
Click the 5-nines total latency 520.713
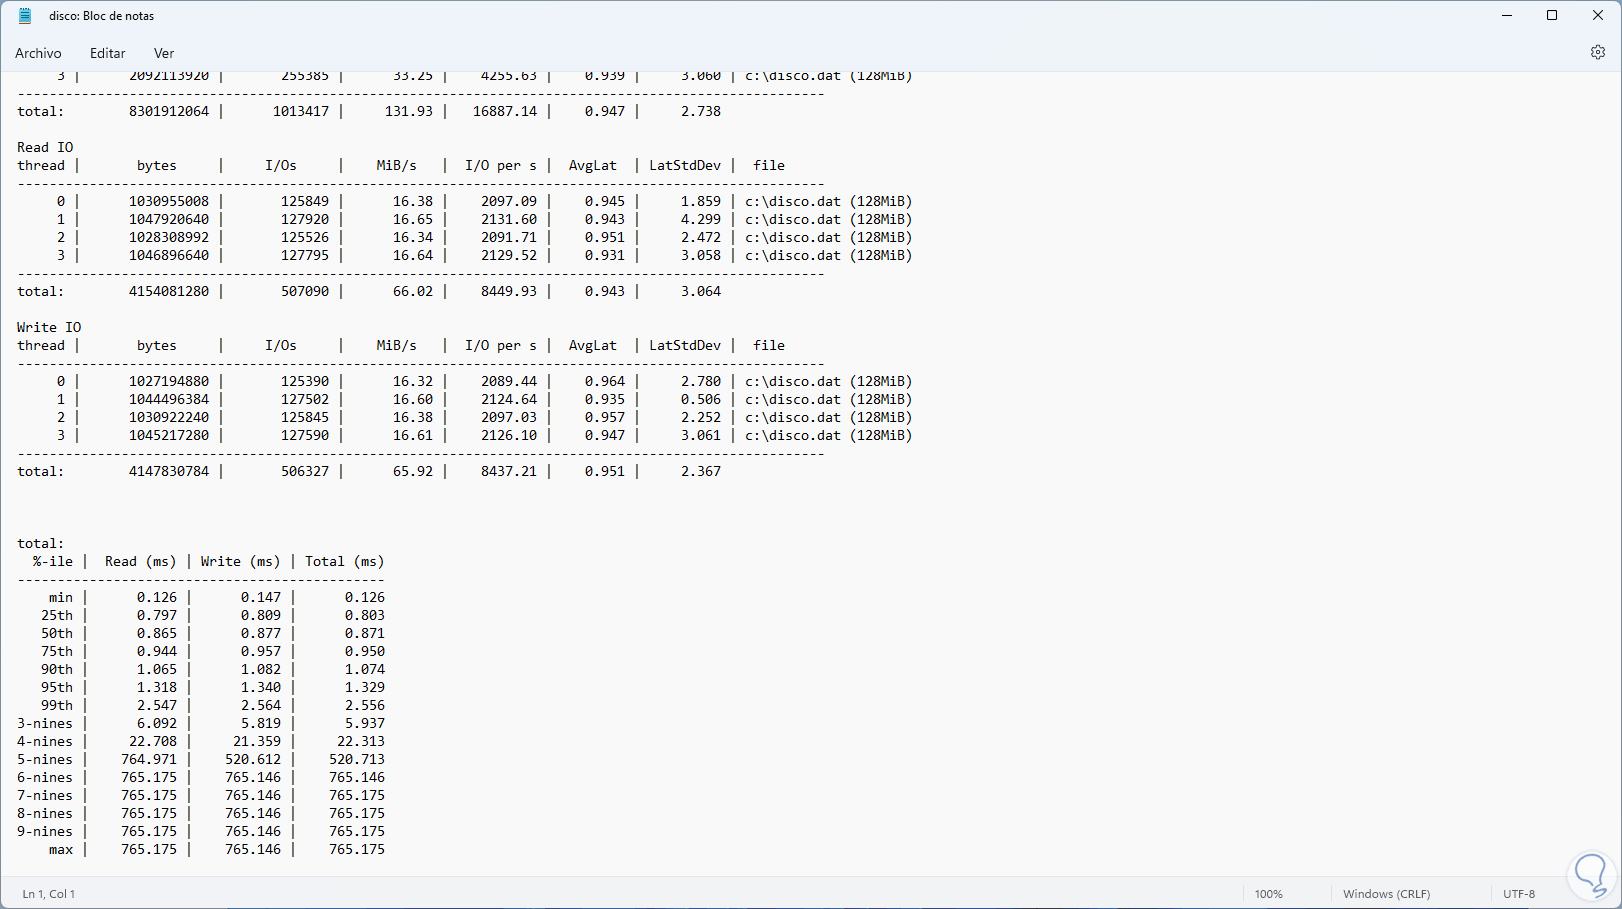[357, 759]
